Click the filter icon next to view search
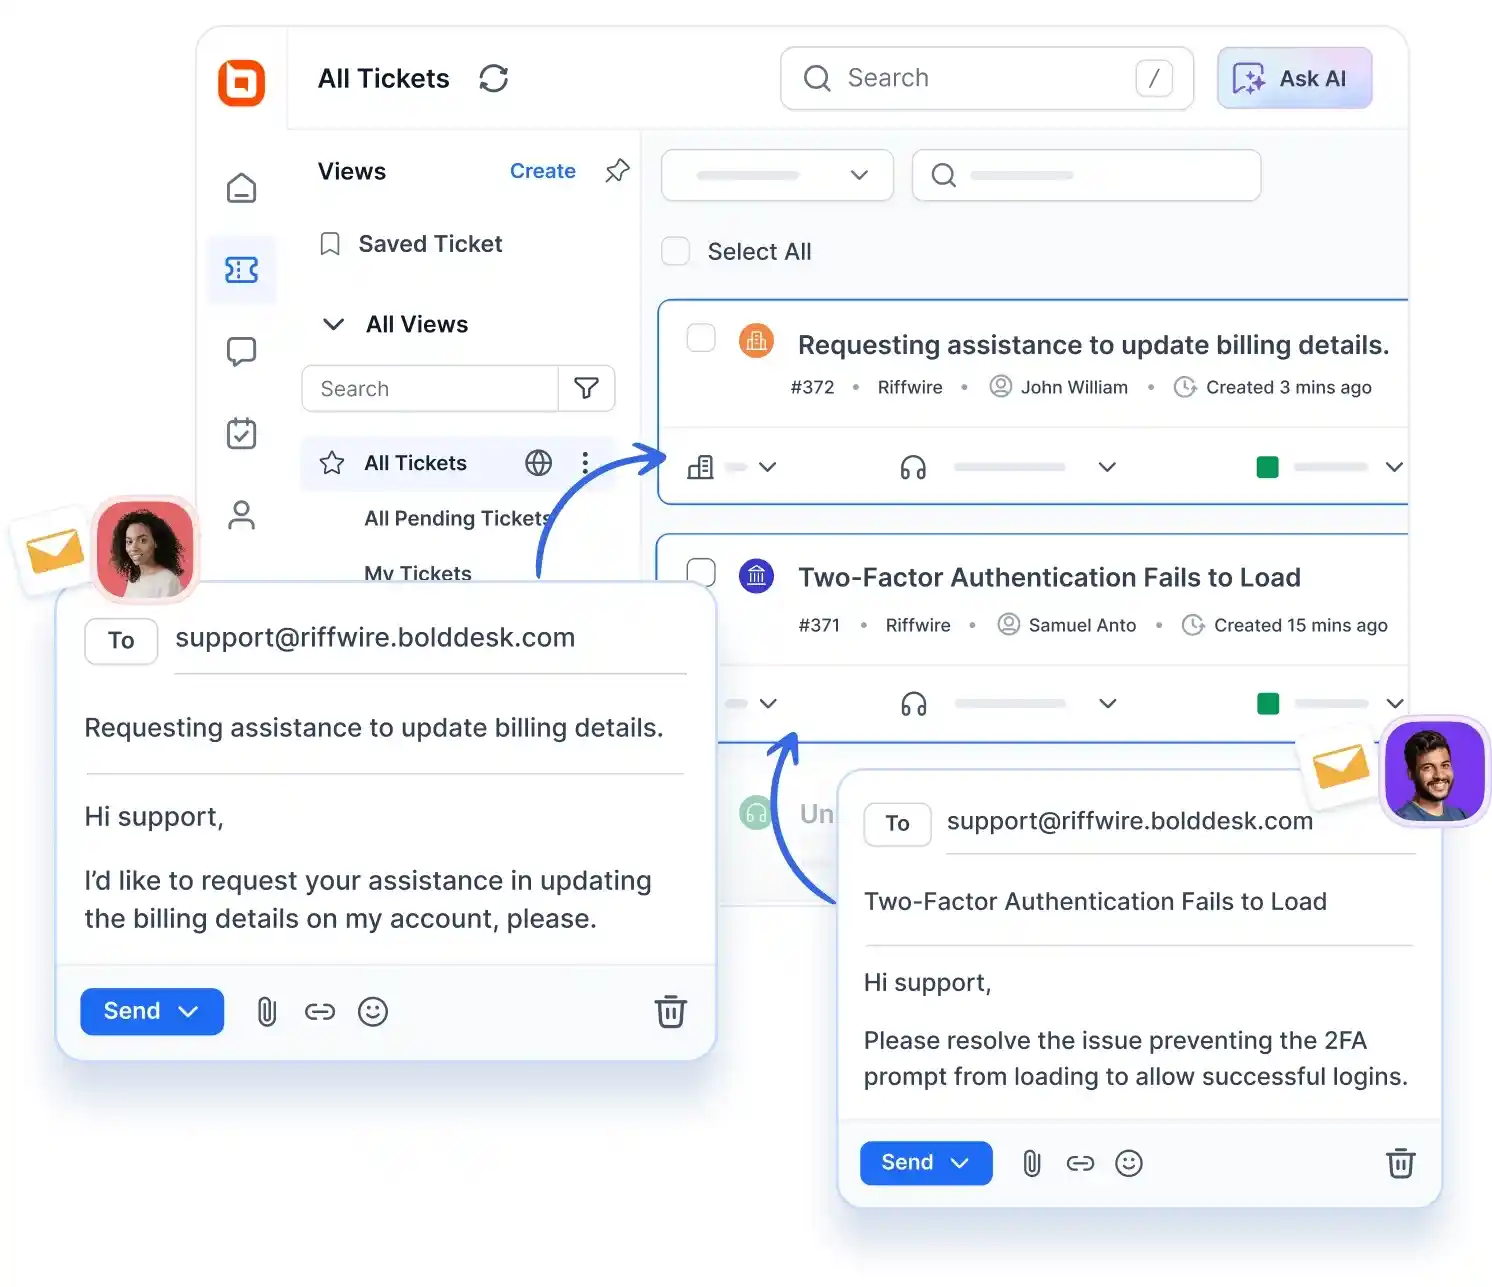 pos(587,388)
